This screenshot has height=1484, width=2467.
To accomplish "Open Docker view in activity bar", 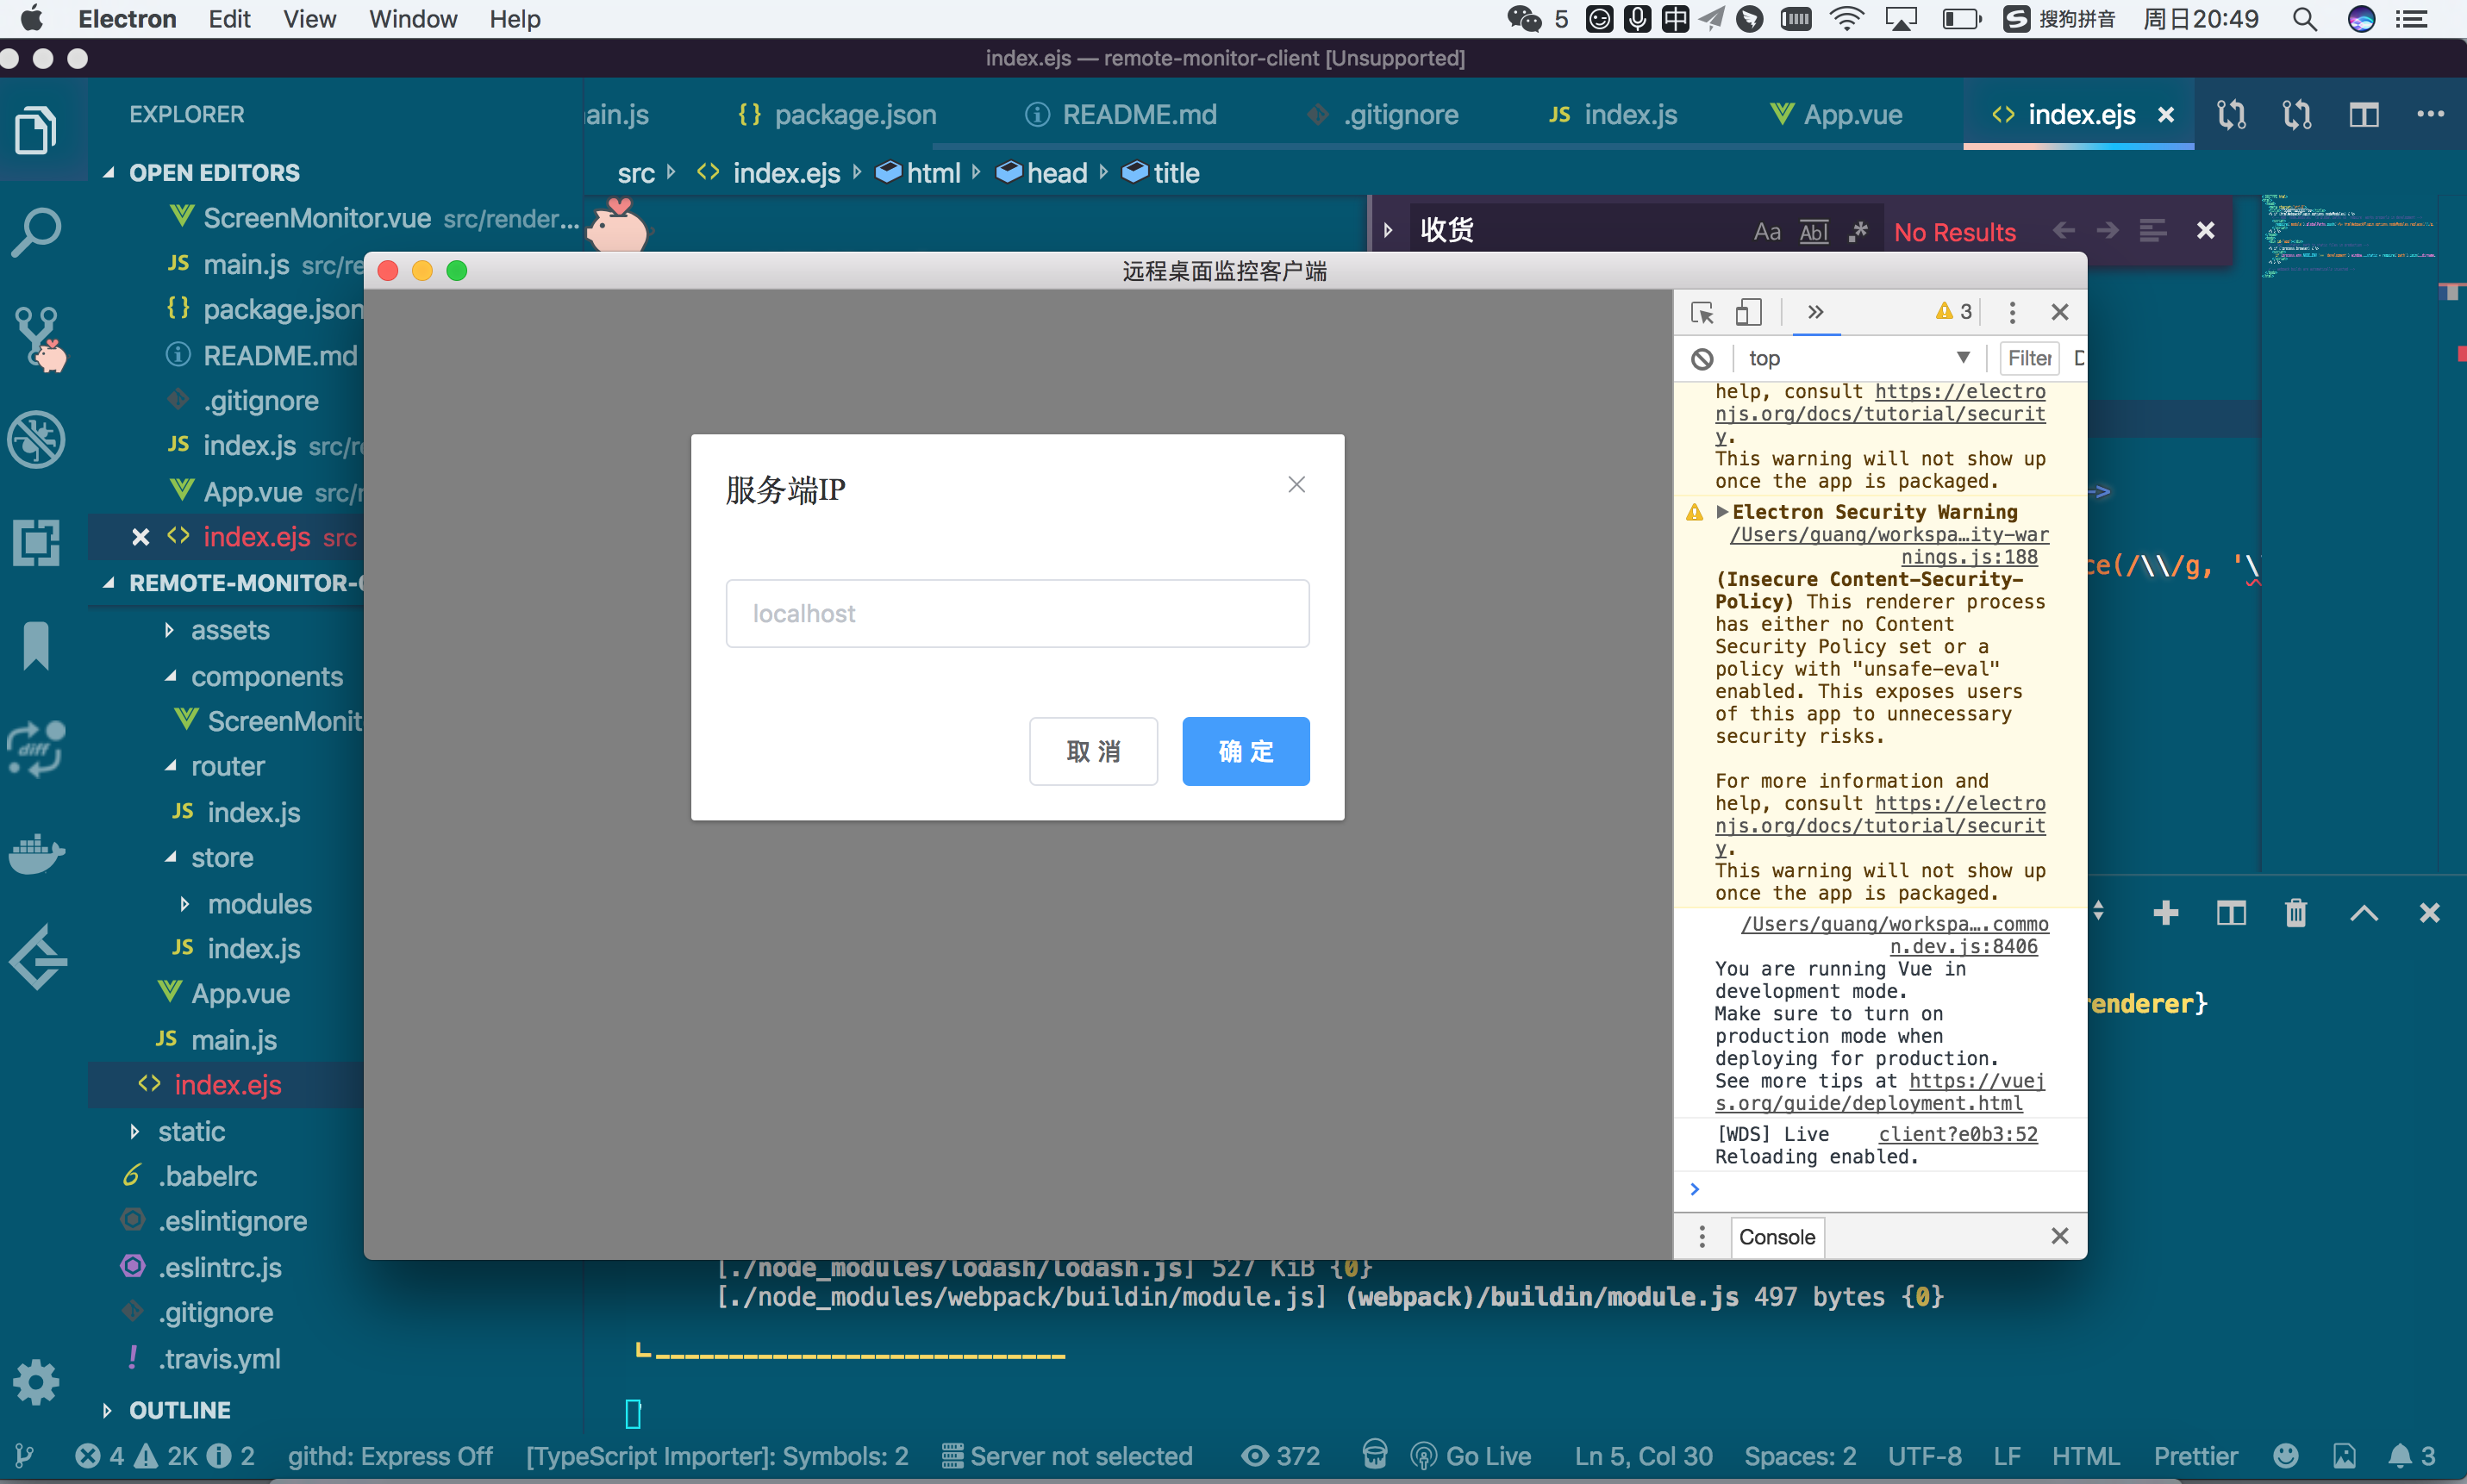I will pos(36,853).
